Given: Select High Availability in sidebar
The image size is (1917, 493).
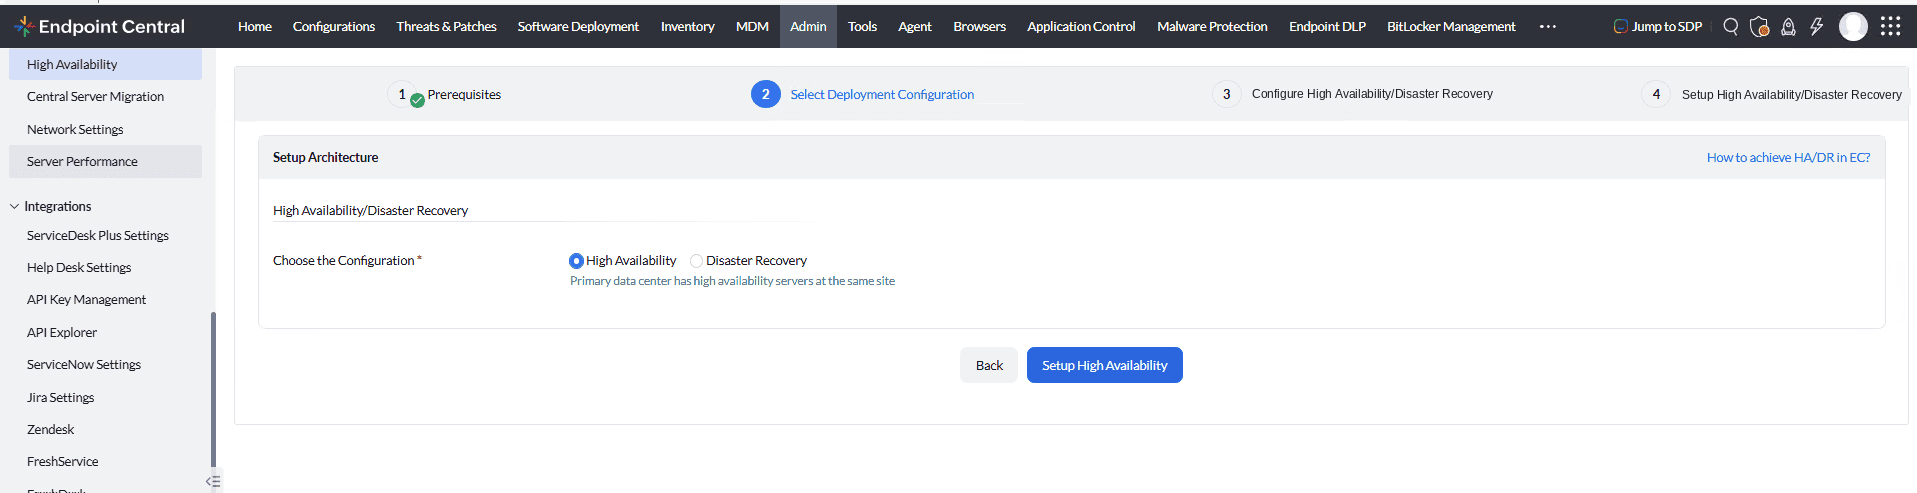Looking at the screenshot, I should (105, 64).
